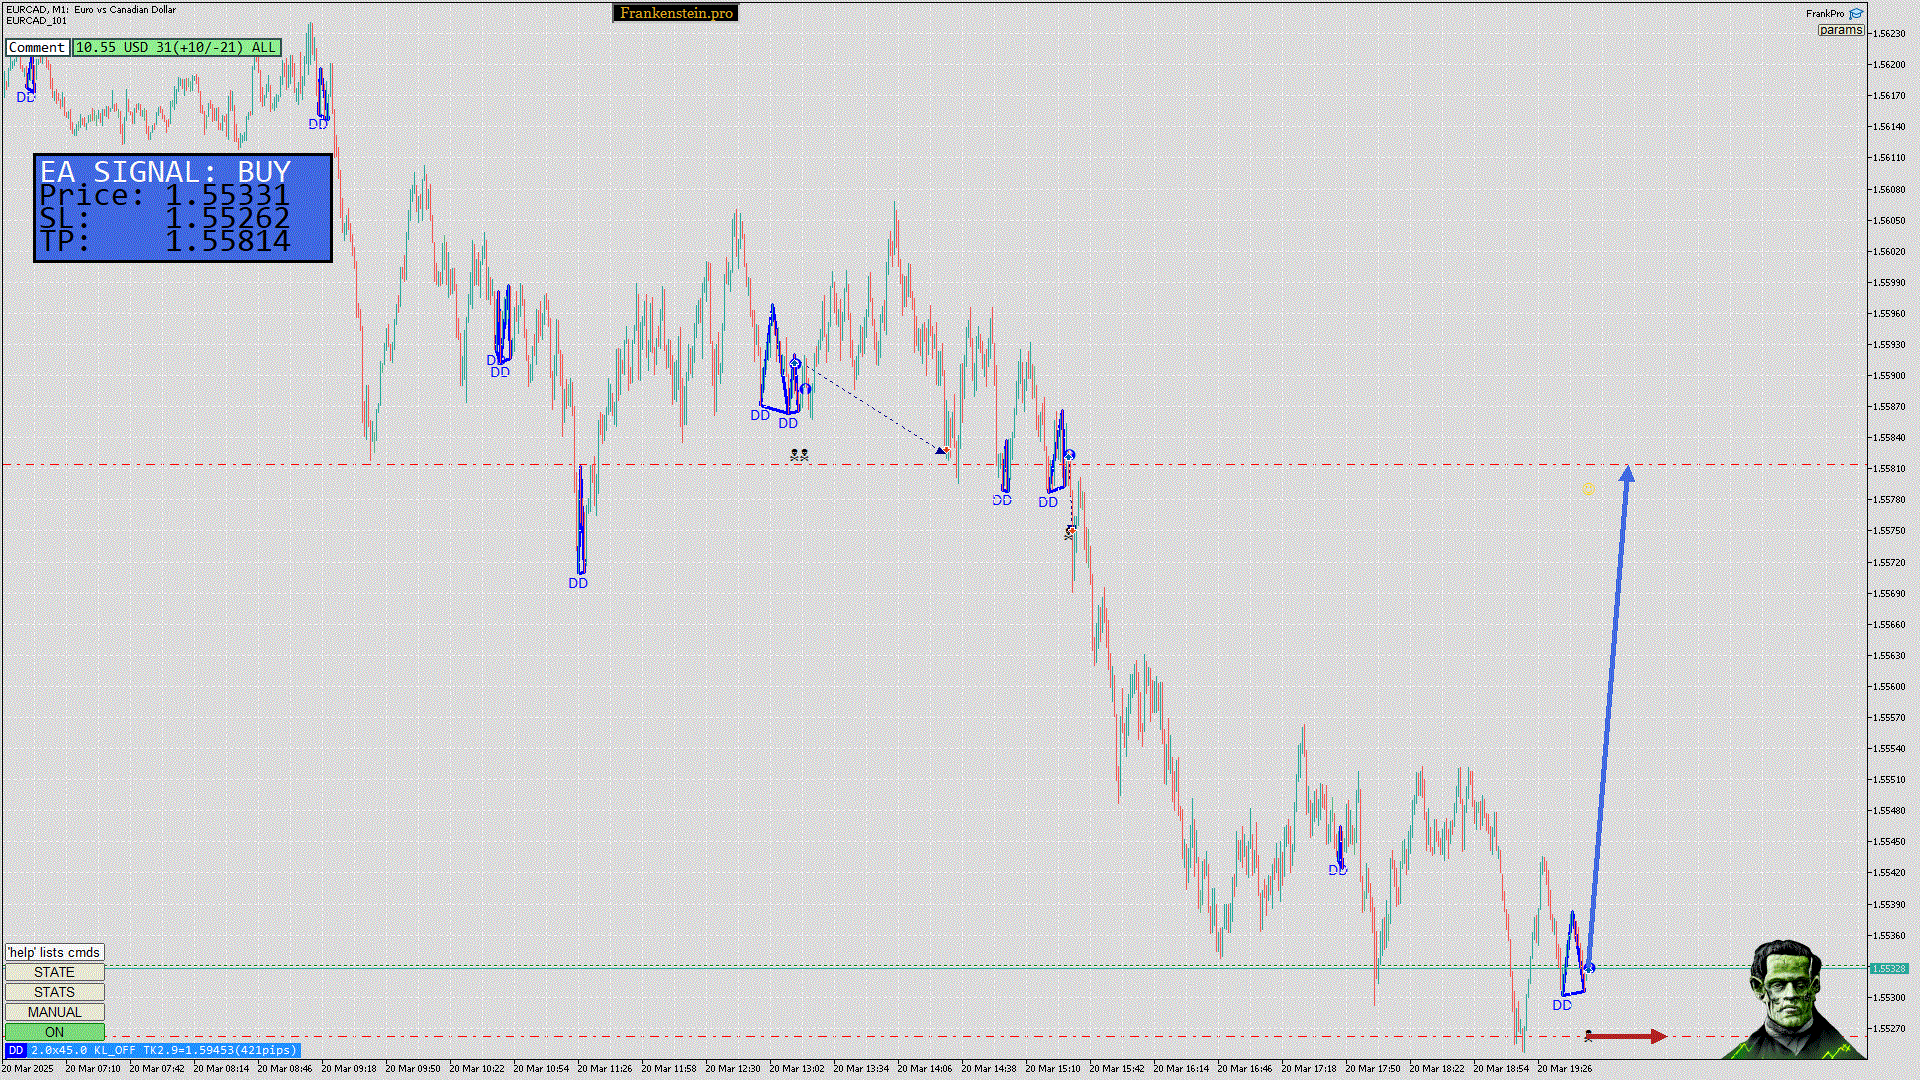Click the KL_OFF status bar text
This screenshot has width=1920, height=1080.
tap(114, 1050)
